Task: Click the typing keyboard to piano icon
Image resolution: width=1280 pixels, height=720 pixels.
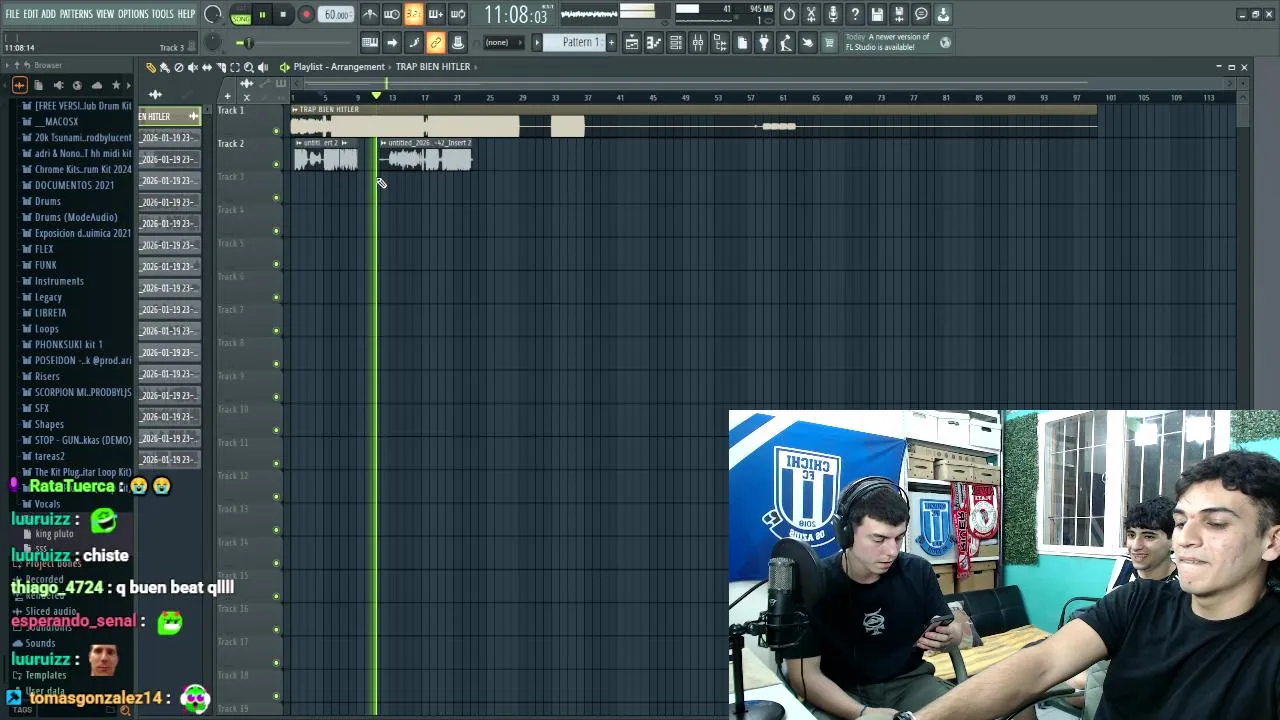Action: tap(370, 43)
